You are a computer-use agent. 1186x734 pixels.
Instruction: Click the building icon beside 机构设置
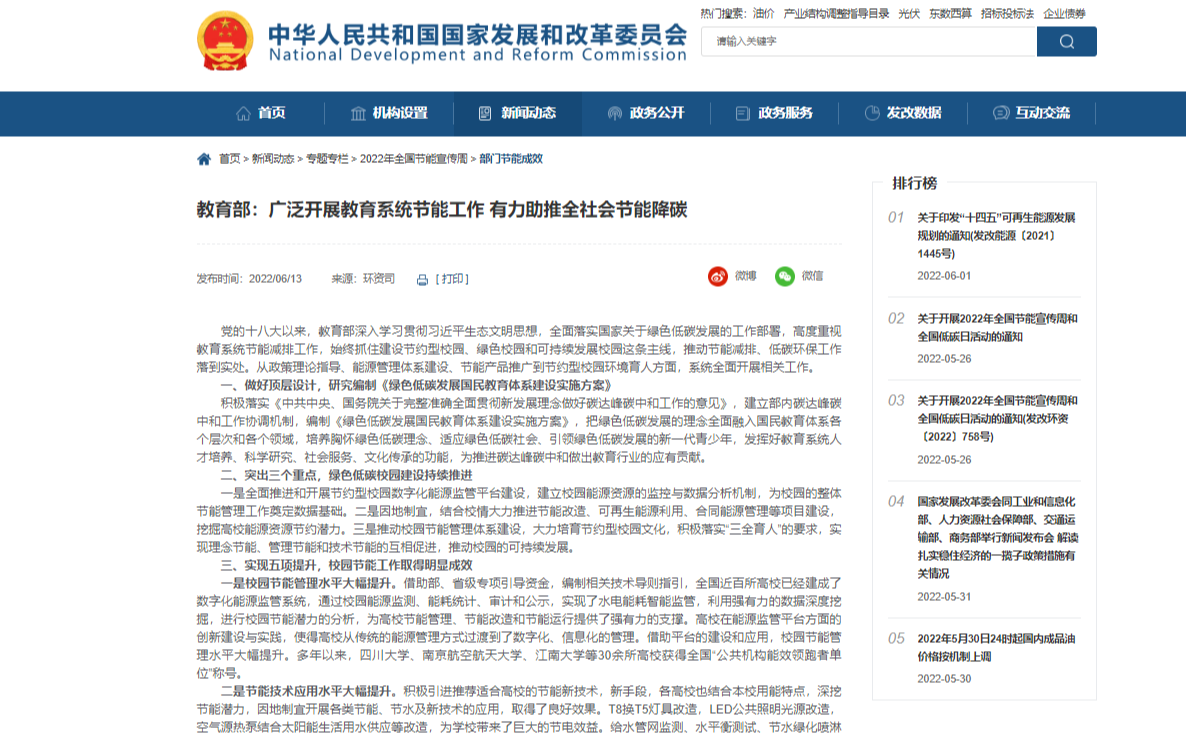pyautogui.click(x=358, y=114)
